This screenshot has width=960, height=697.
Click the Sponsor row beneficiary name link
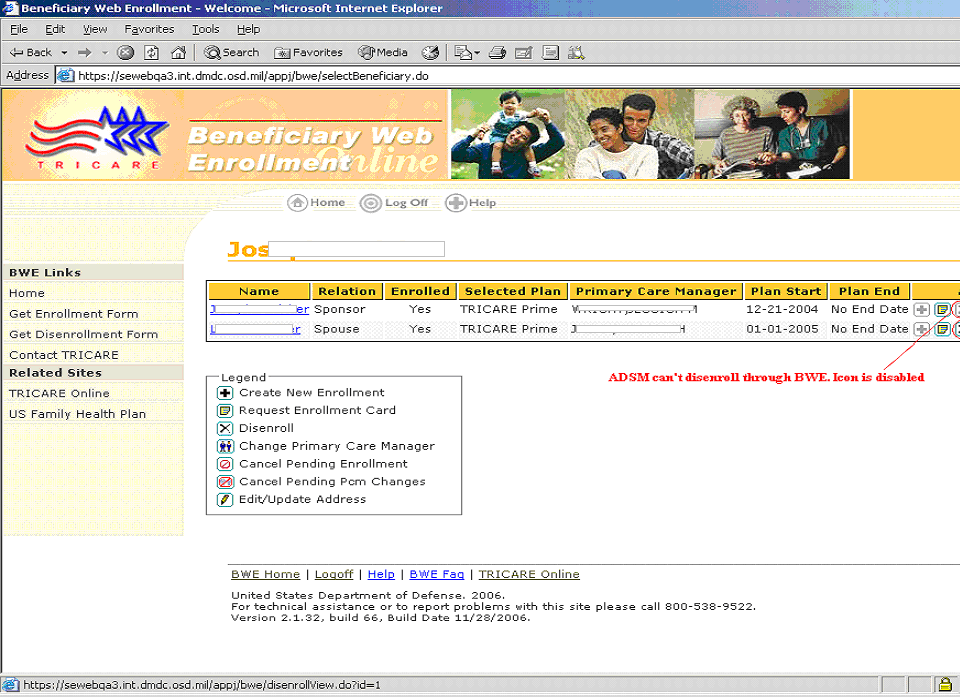(259, 309)
